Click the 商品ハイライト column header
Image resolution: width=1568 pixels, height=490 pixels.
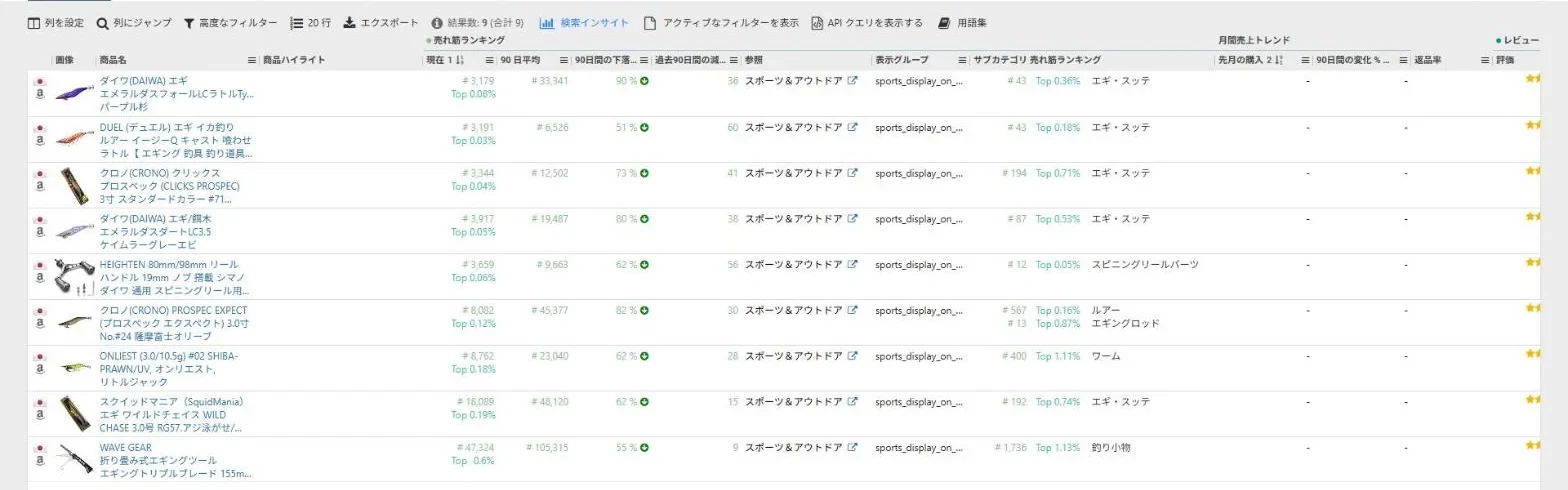[x=294, y=60]
